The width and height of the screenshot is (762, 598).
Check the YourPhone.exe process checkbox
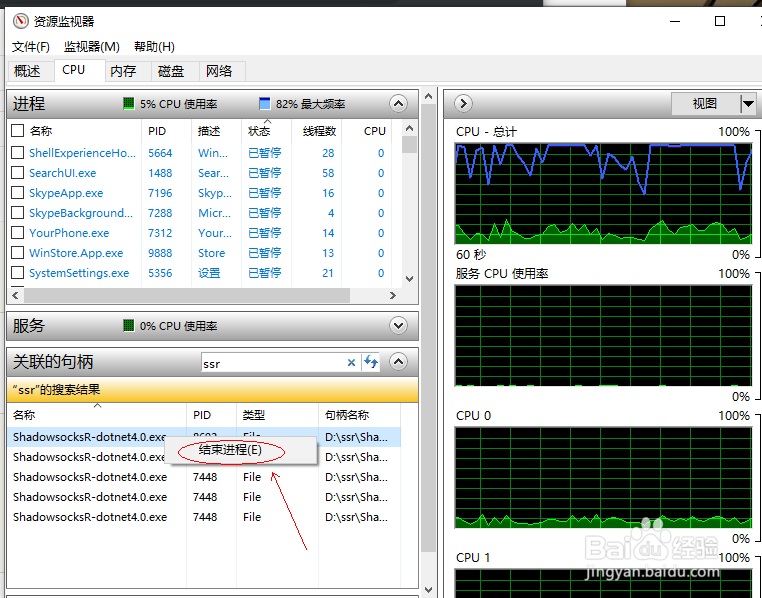pyautogui.click(x=17, y=232)
